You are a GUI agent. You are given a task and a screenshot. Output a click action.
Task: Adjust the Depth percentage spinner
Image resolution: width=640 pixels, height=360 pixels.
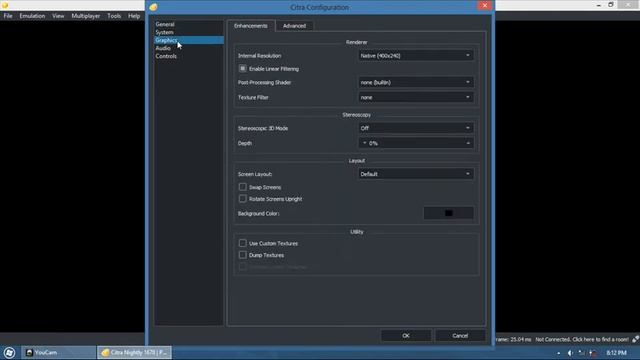416,143
